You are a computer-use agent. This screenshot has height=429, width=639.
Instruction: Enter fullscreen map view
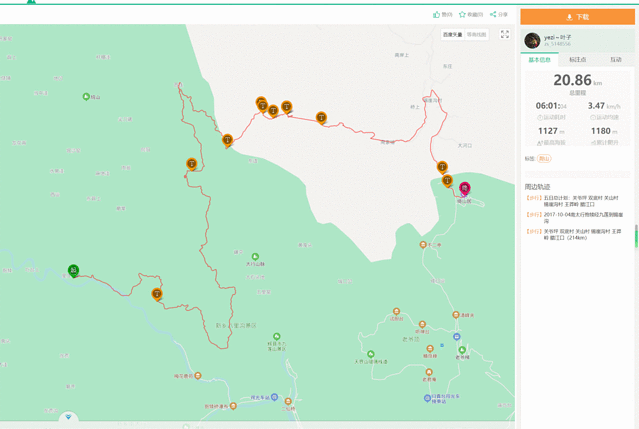point(504,35)
